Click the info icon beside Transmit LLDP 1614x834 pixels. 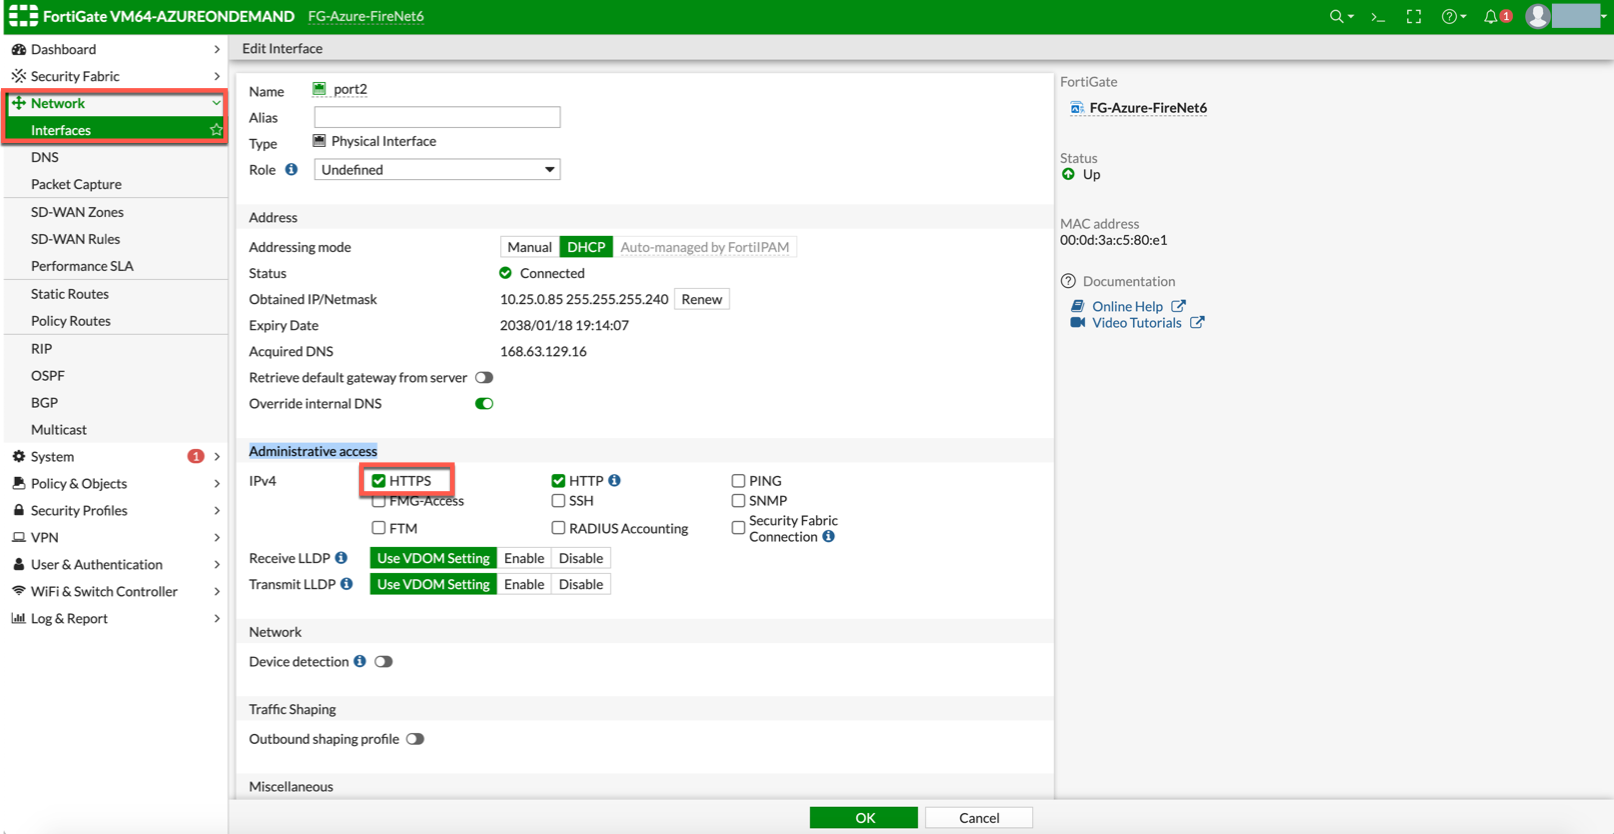[x=346, y=583]
